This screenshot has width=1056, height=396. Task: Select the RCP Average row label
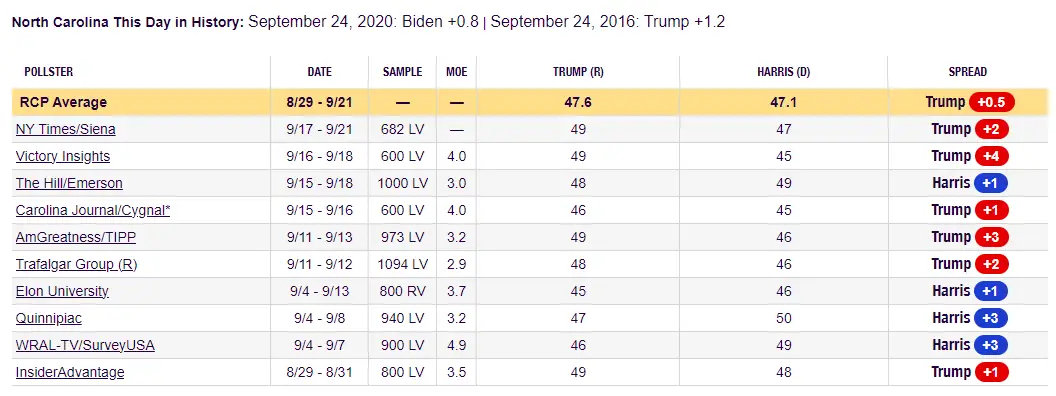[63, 102]
